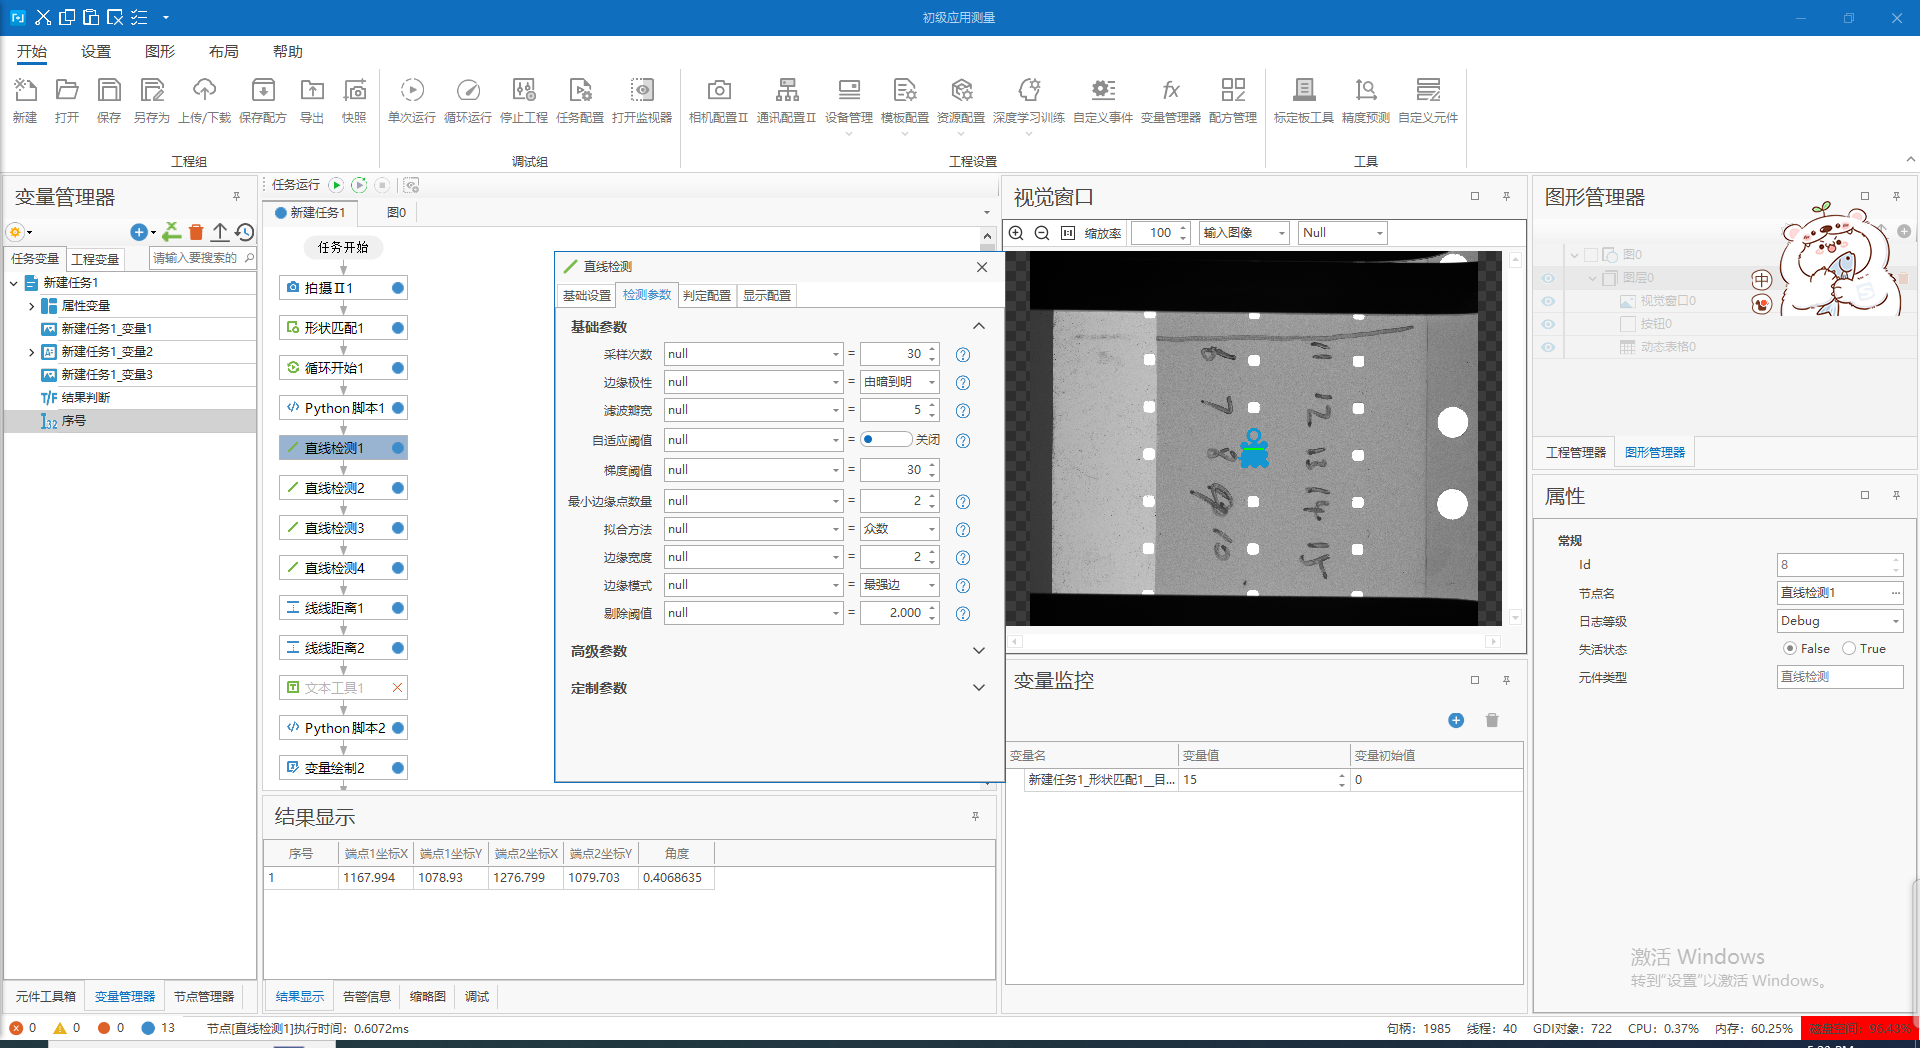Open the 设置 menu
1920x1048 pixels.
tap(96, 52)
